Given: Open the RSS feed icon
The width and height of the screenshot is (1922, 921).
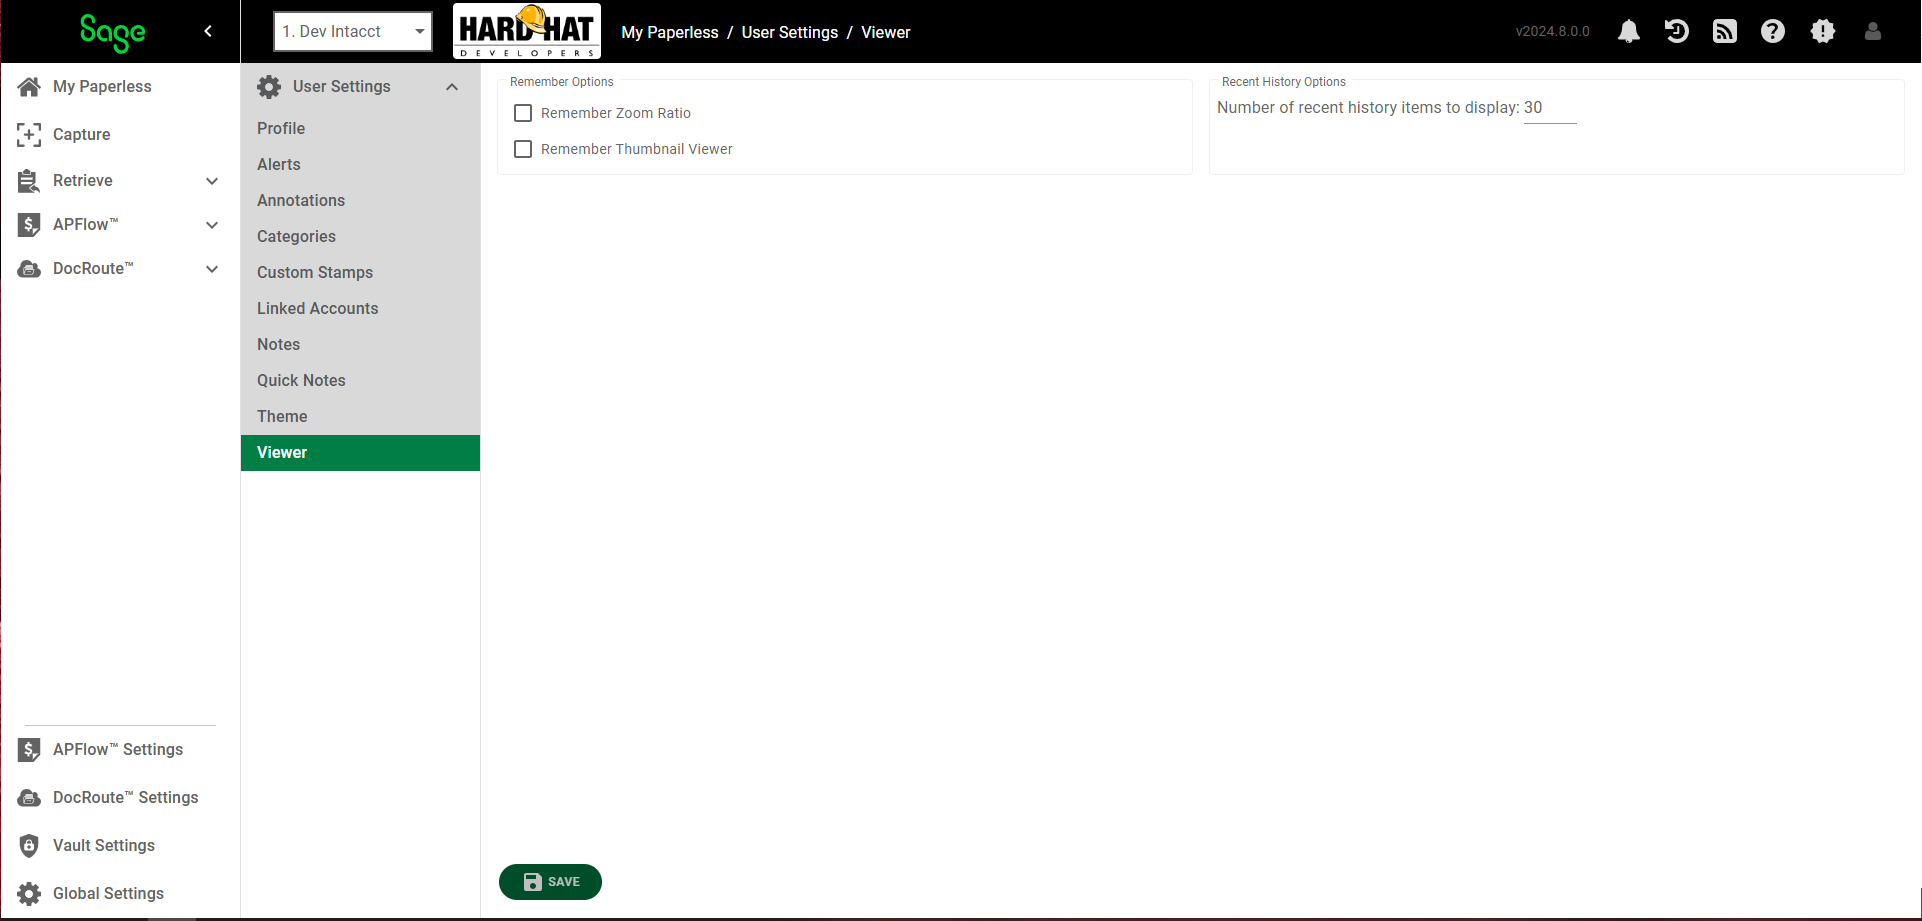Looking at the screenshot, I should [1725, 31].
